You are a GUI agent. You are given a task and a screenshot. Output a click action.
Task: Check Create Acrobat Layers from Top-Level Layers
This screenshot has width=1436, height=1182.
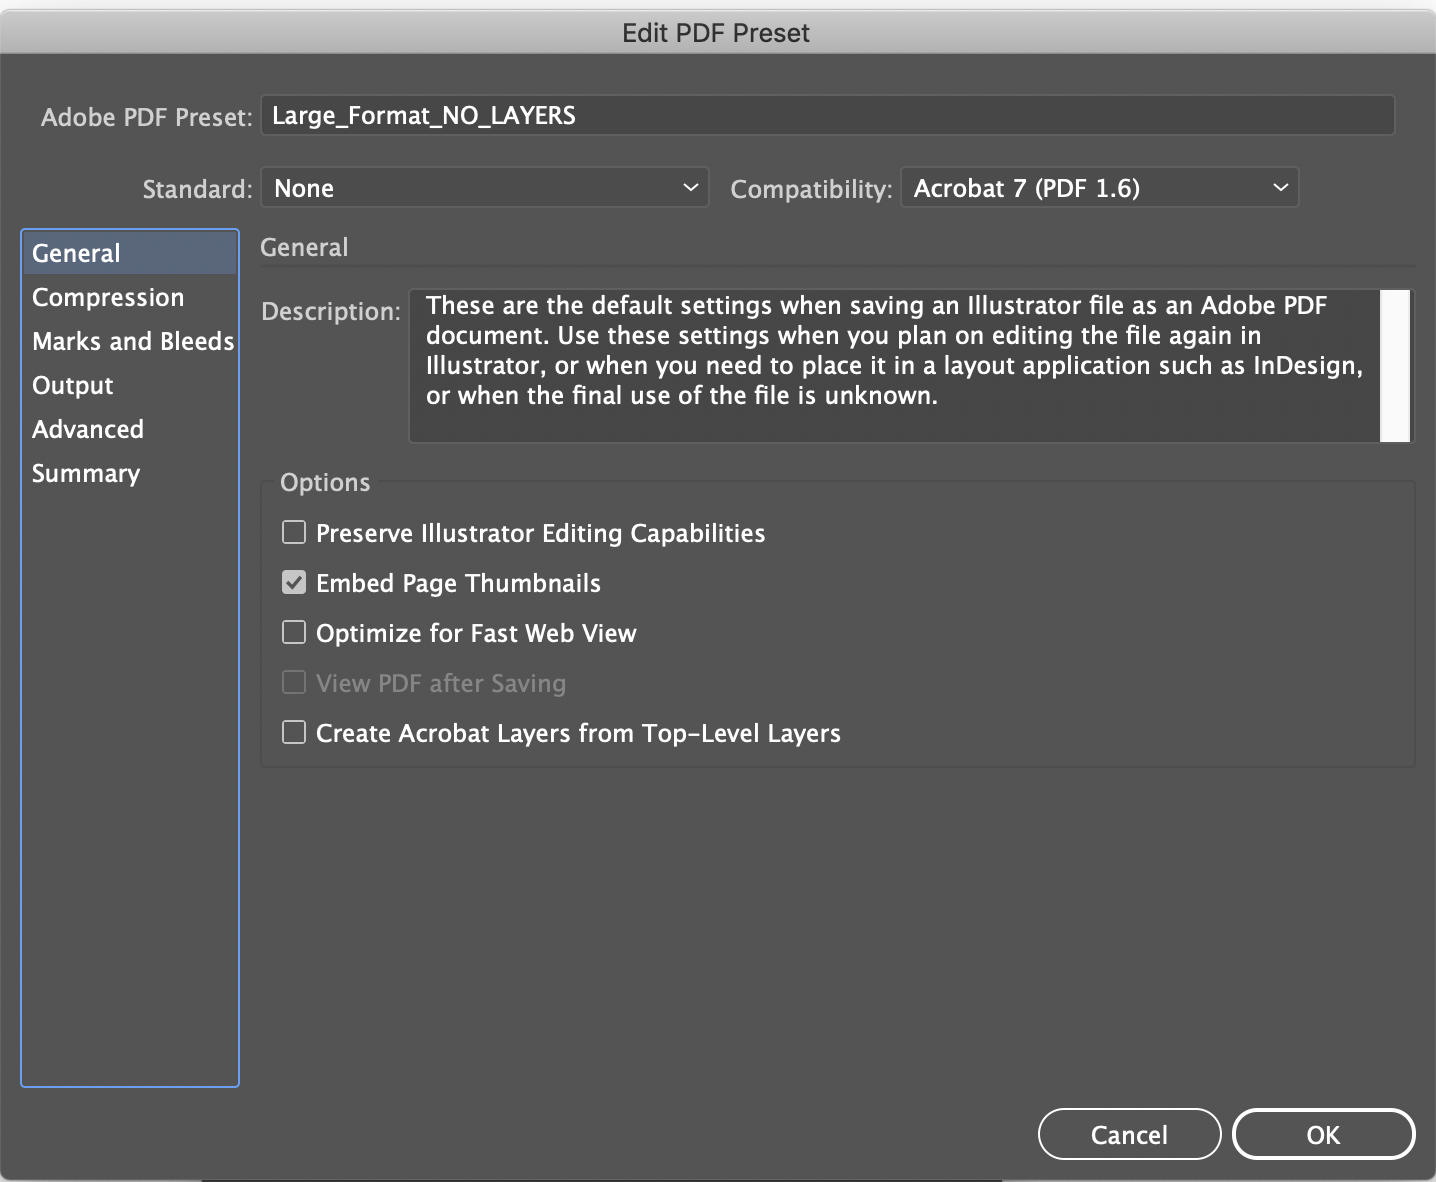tap(294, 732)
